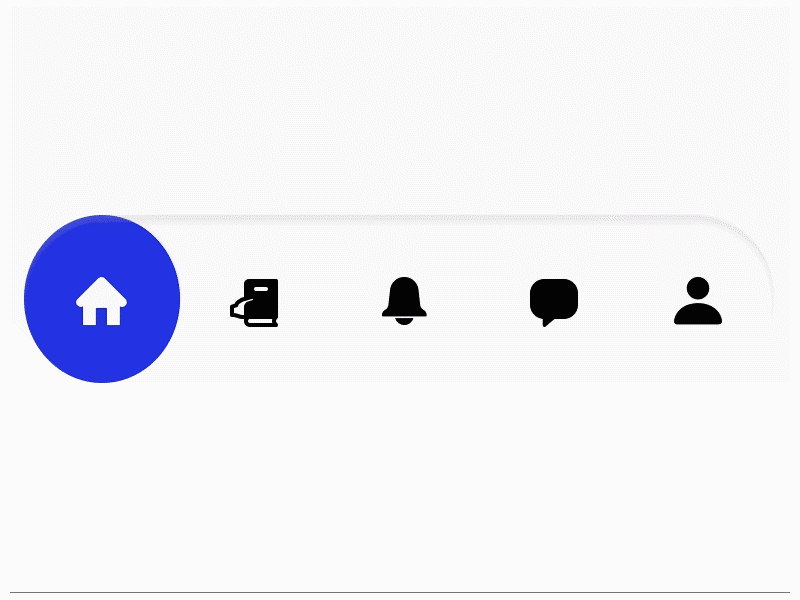Go to the Profile tab
Screen dimensions: 800x600
pyautogui.click(x=698, y=301)
